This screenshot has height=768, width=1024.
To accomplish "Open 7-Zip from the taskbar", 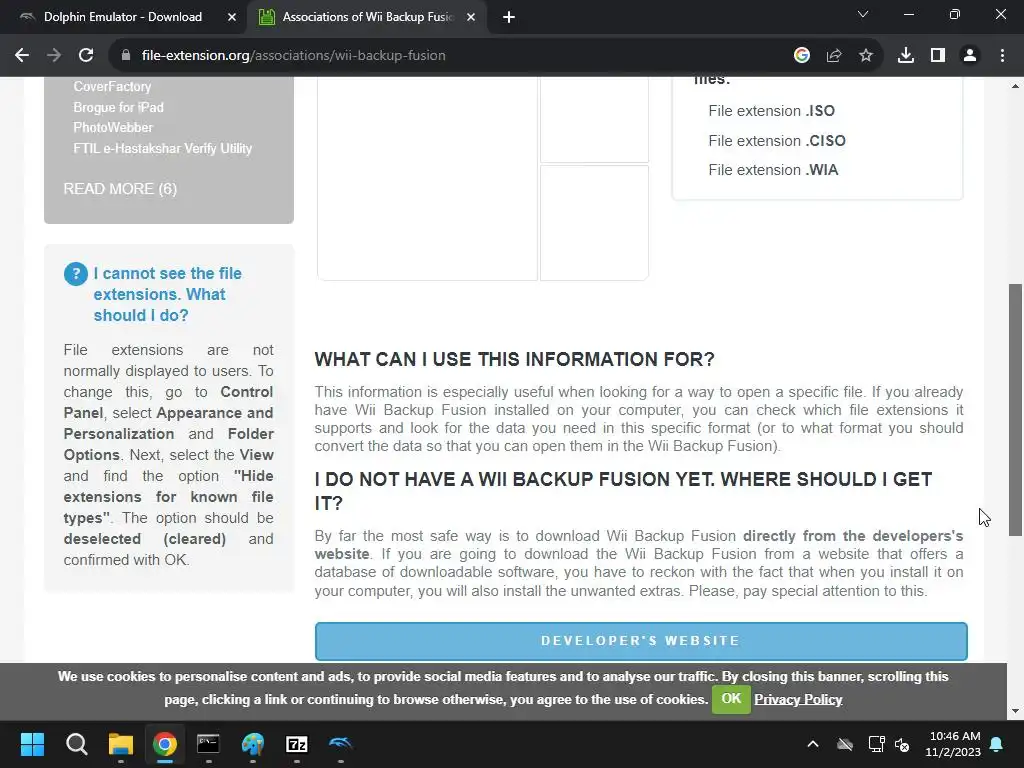I will (x=296, y=744).
